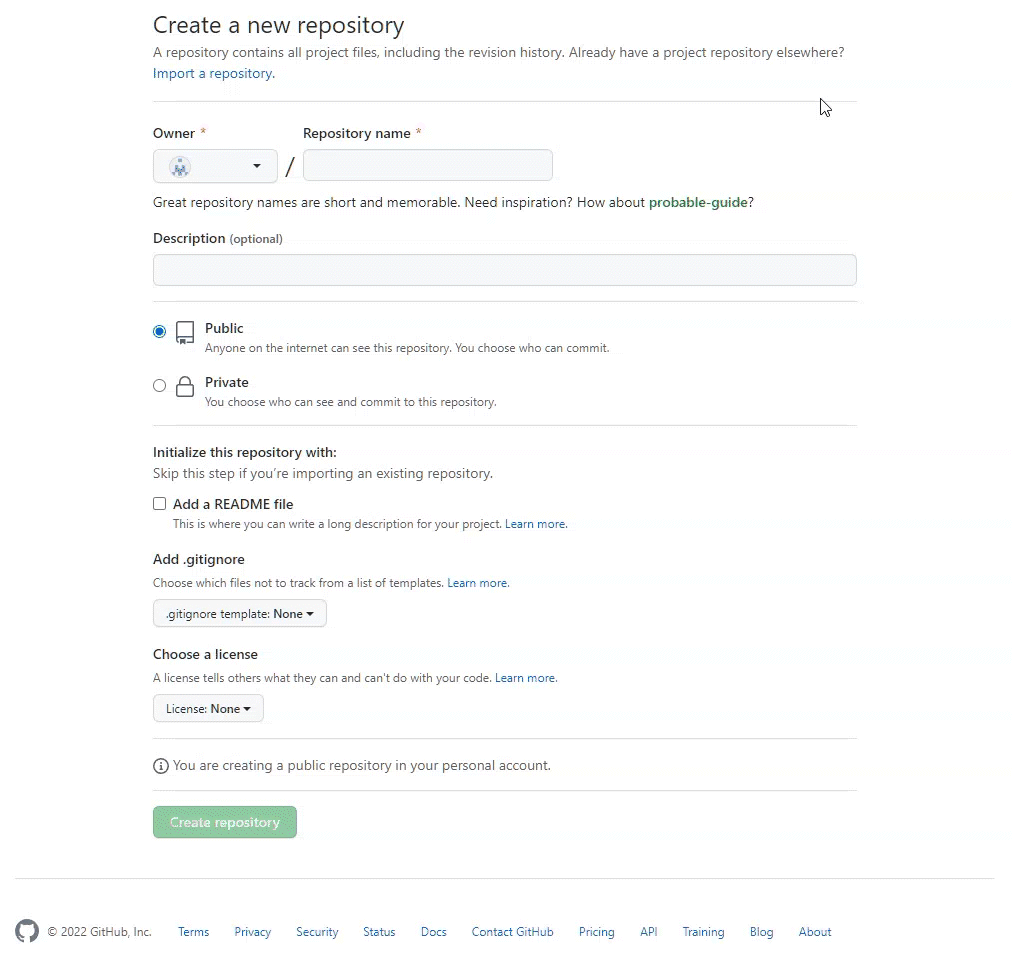This screenshot has height=954, width=1012.
Task: Click Learn more about gitignore templates
Action: [477, 582]
